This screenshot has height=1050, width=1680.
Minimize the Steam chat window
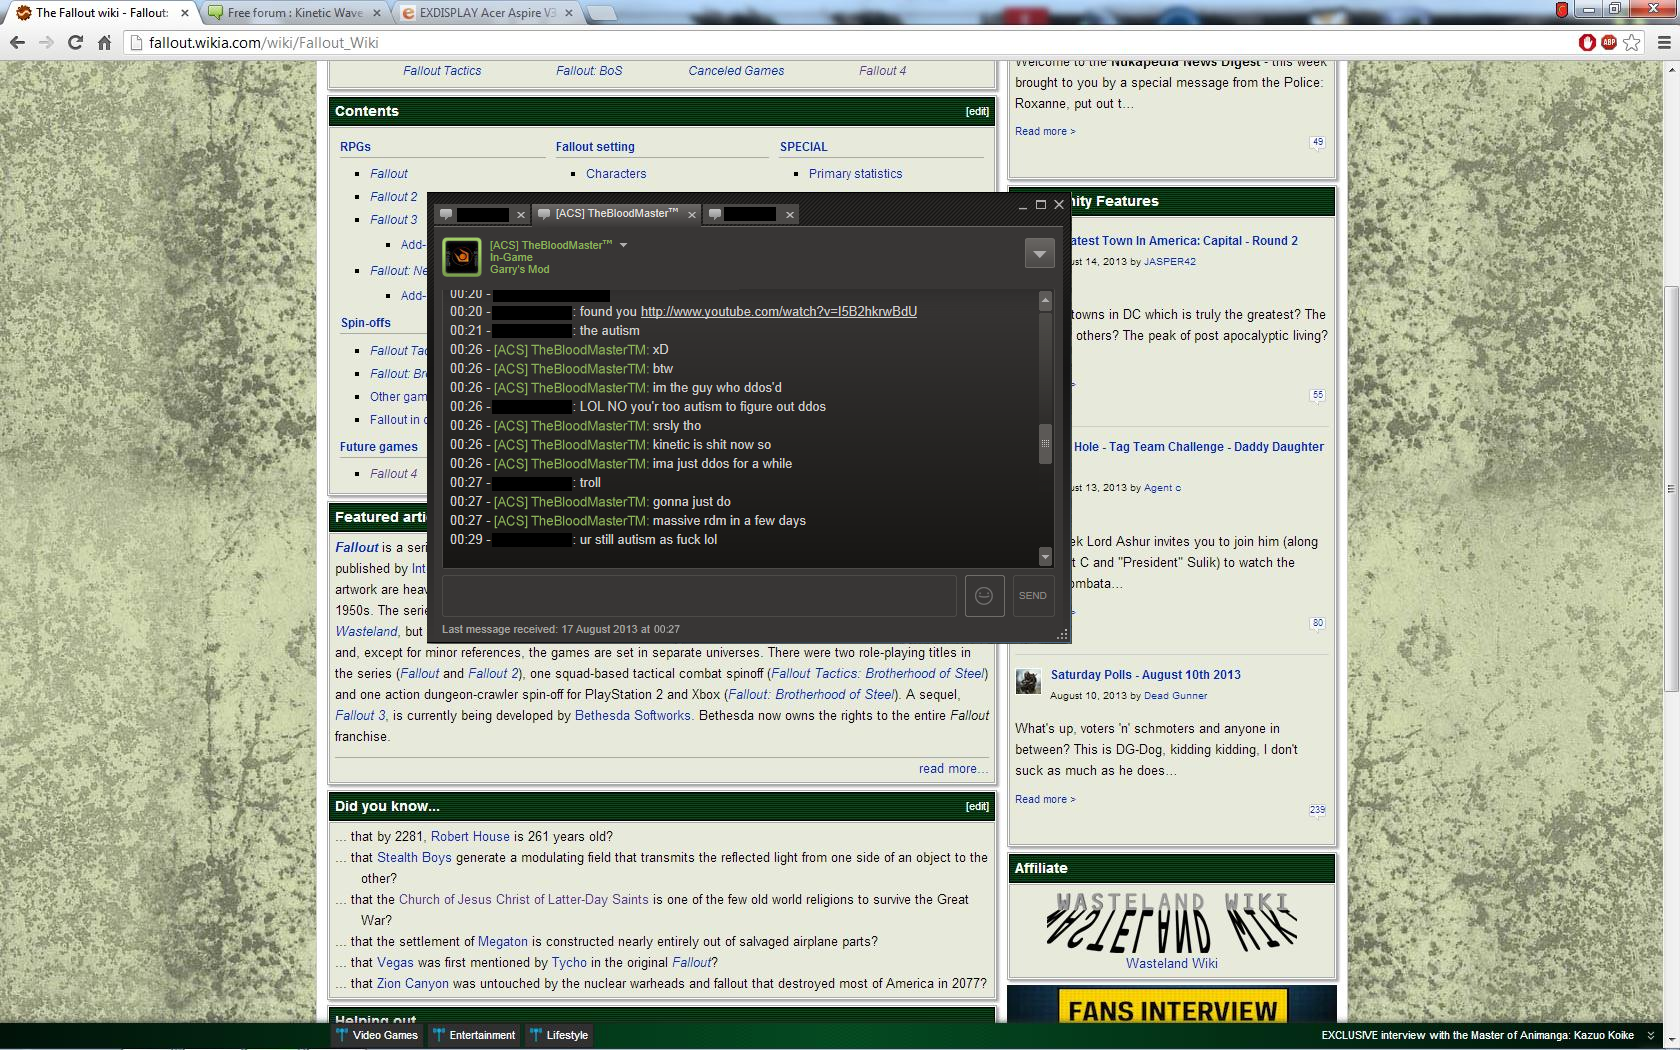tap(1022, 205)
